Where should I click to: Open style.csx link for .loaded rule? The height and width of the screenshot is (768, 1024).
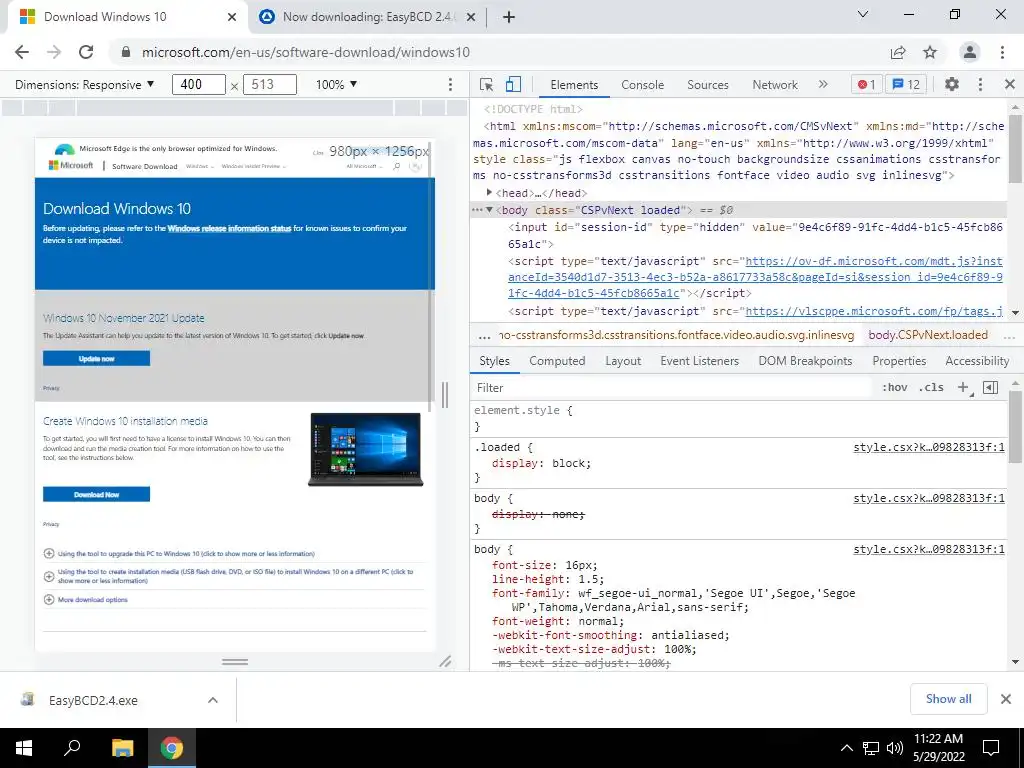point(929,447)
